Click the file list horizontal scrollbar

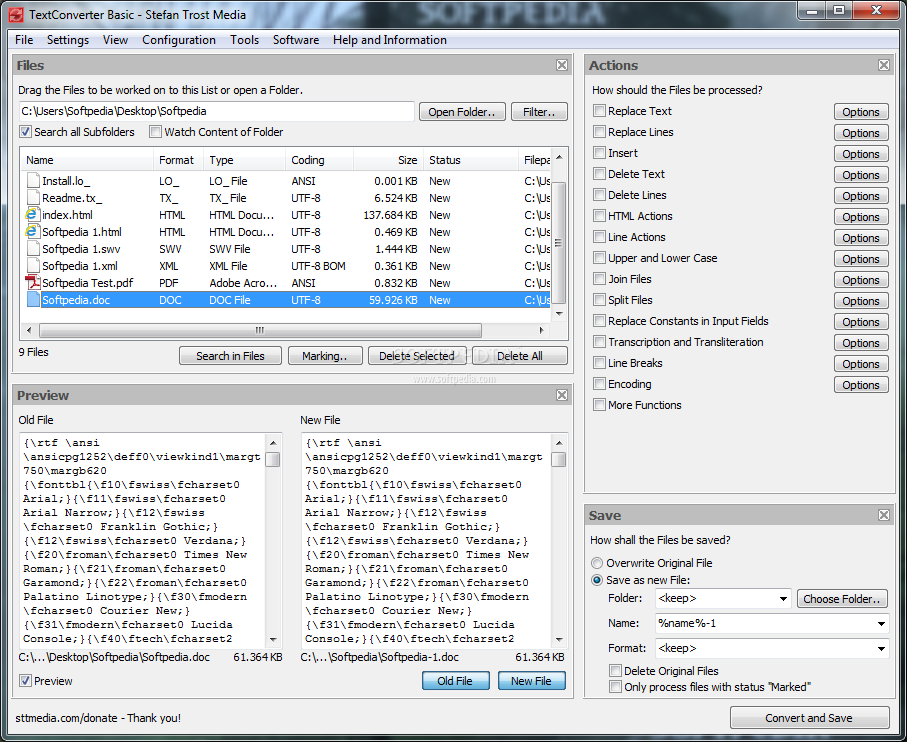tap(260, 330)
